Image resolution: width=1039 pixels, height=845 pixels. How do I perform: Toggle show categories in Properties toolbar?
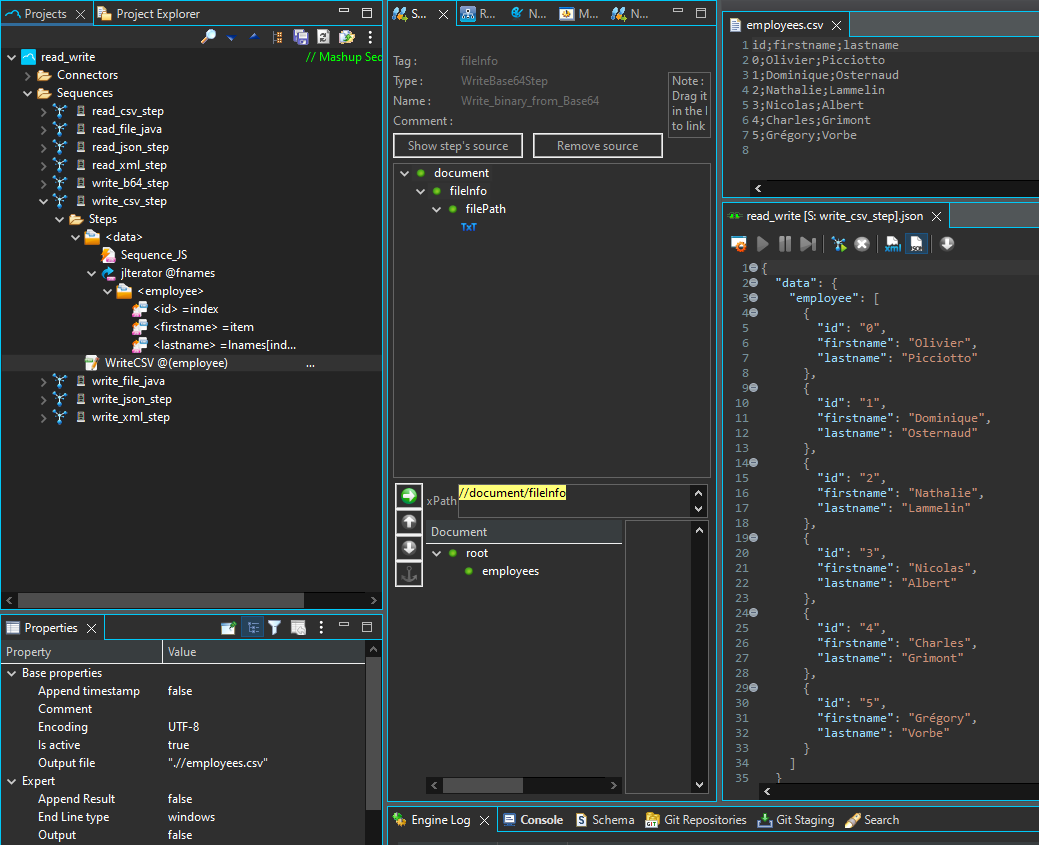pos(252,628)
